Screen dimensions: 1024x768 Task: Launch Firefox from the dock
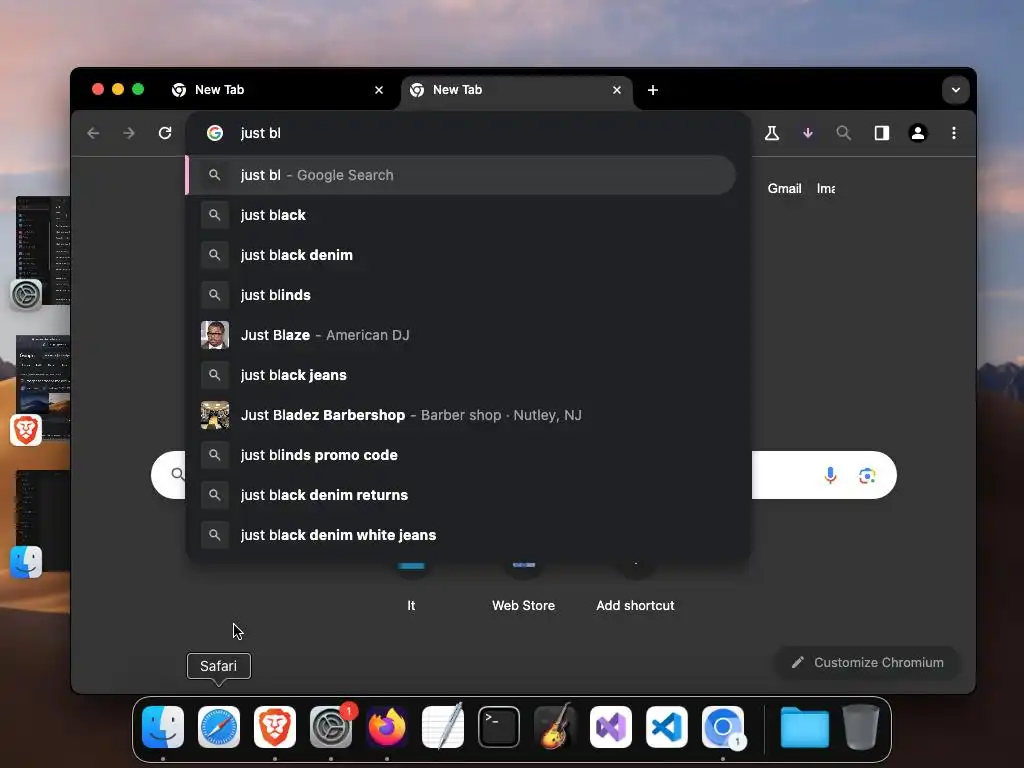tap(387, 727)
